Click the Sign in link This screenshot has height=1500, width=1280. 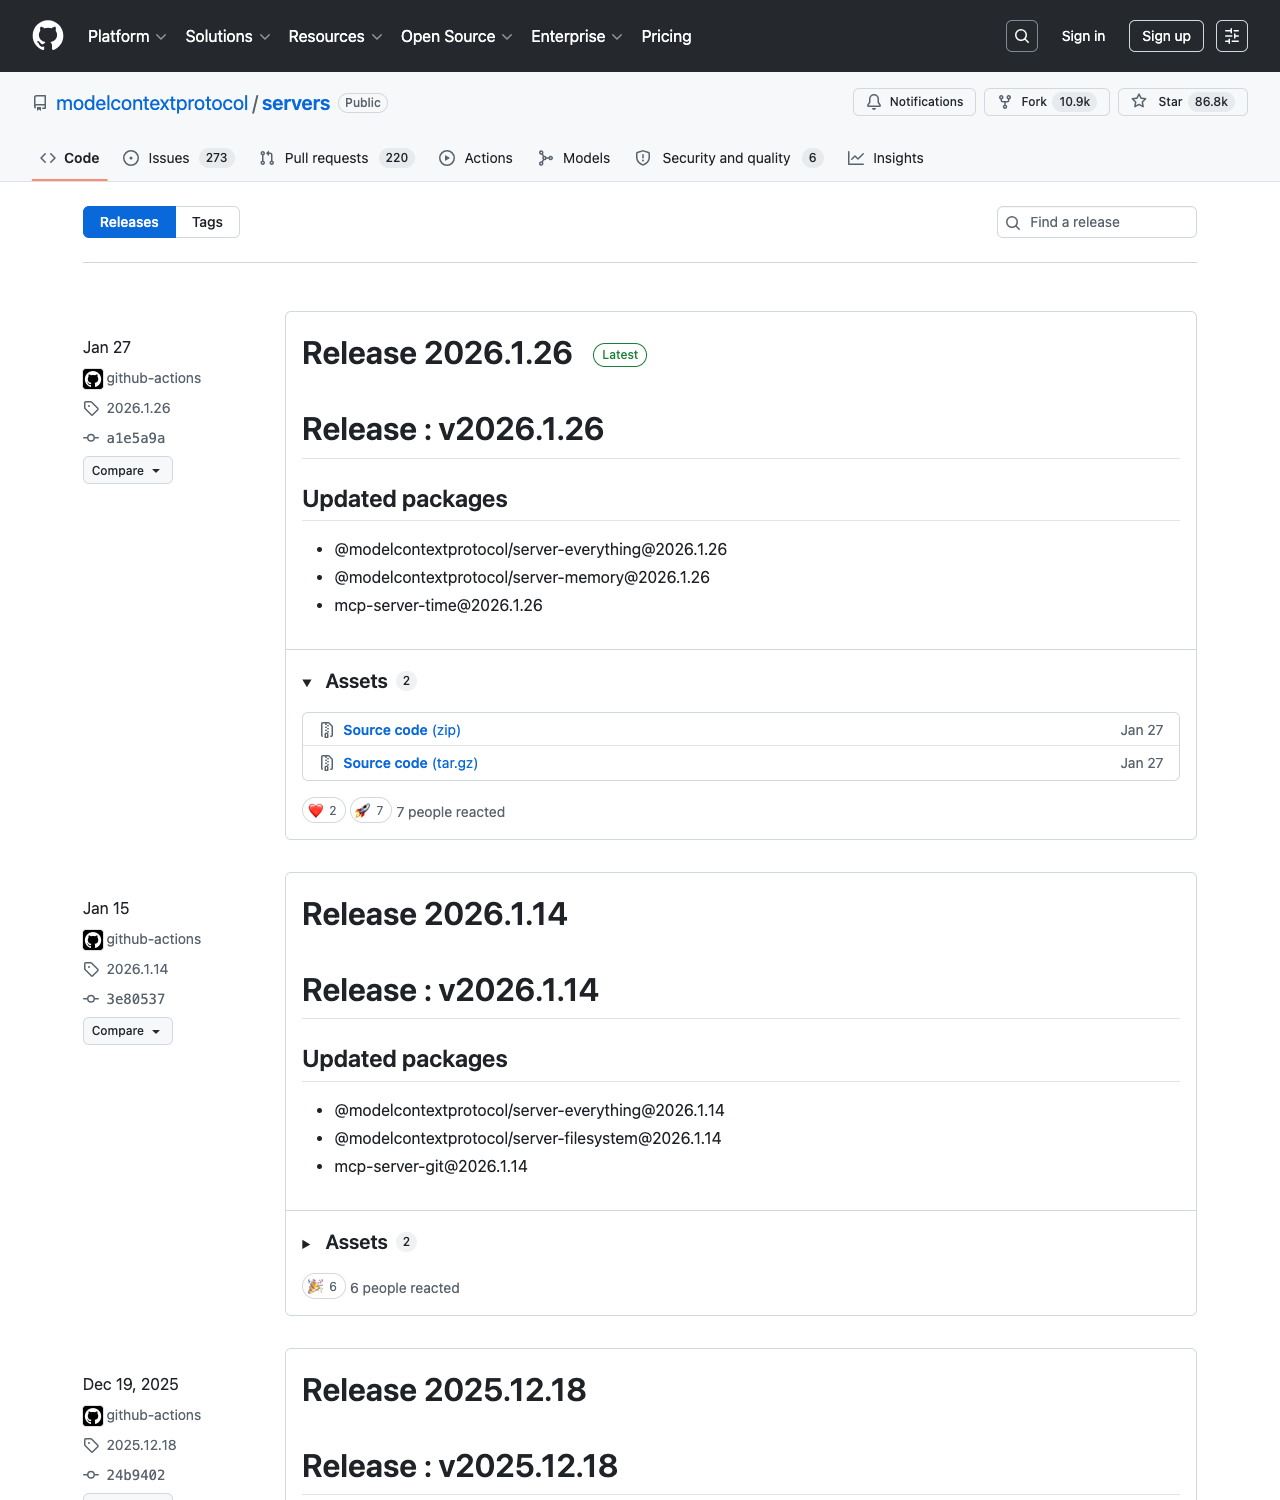[x=1083, y=36]
